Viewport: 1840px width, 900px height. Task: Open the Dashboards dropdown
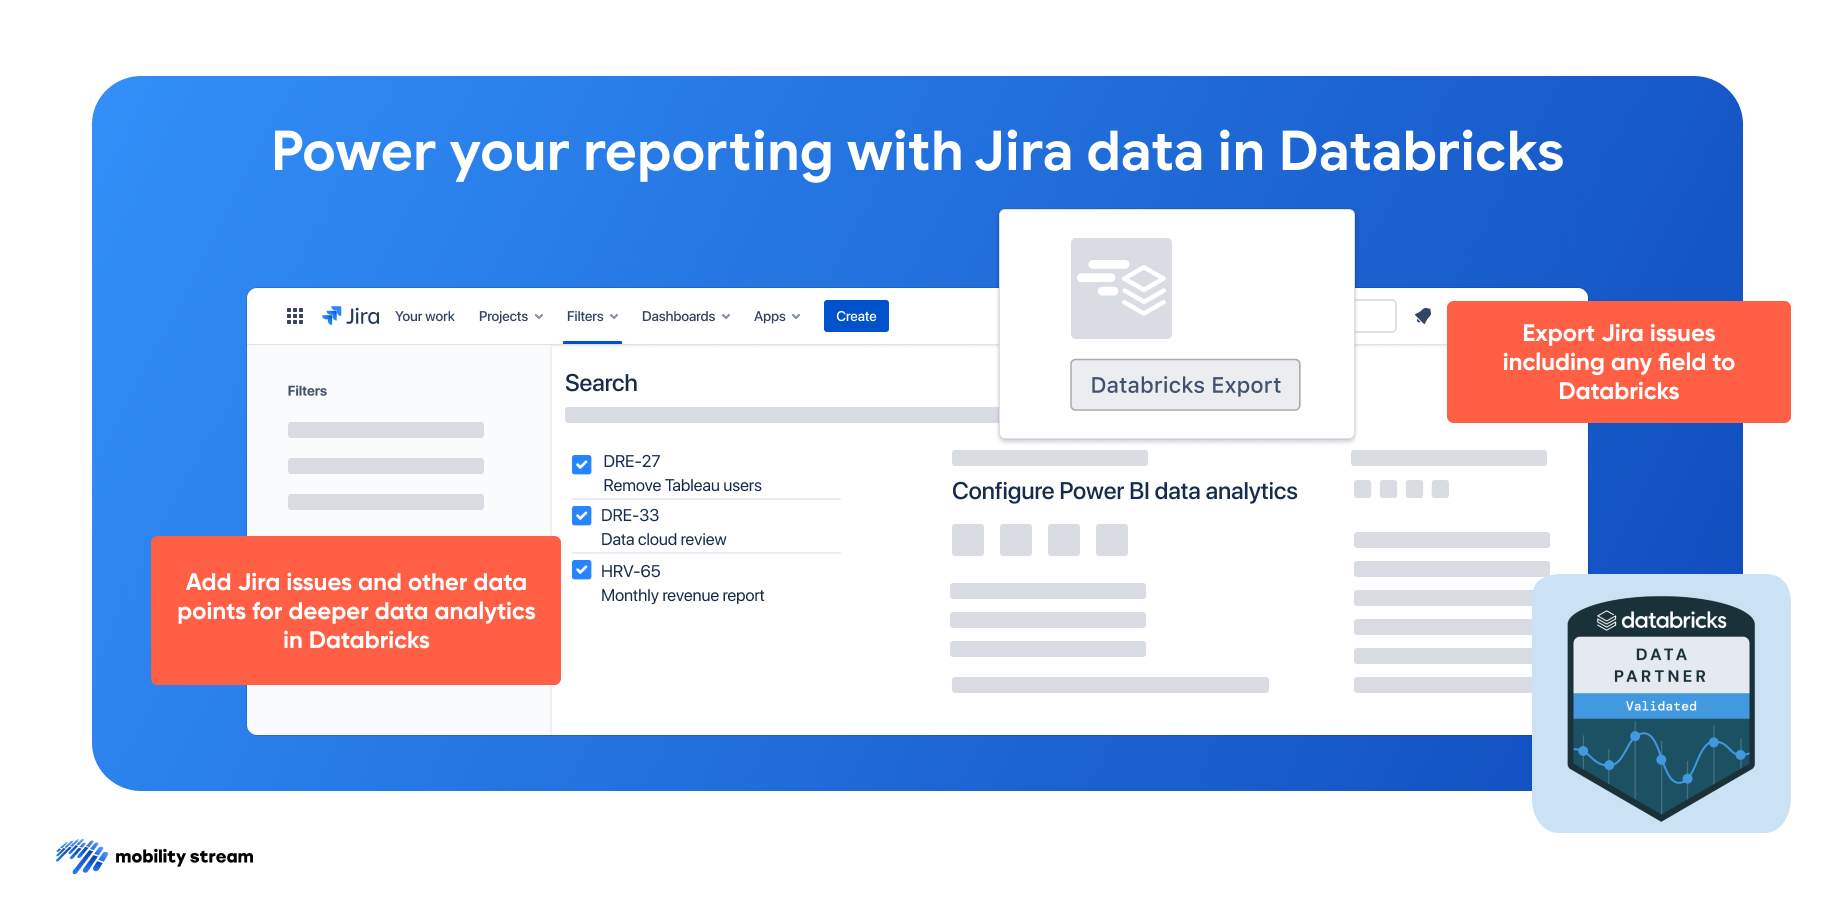tap(685, 316)
